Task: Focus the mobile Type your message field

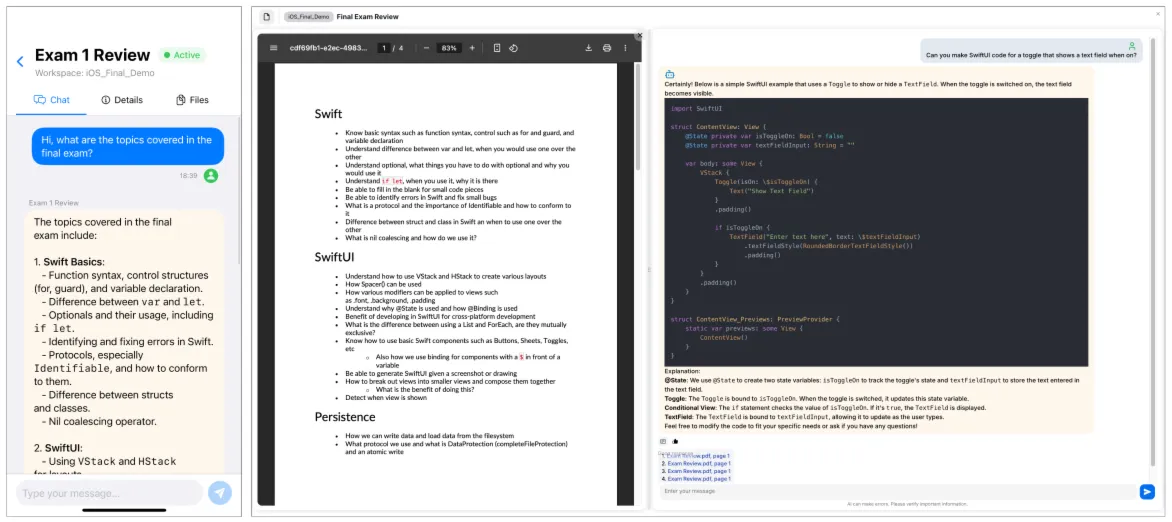Action: click(x=109, y=493)
